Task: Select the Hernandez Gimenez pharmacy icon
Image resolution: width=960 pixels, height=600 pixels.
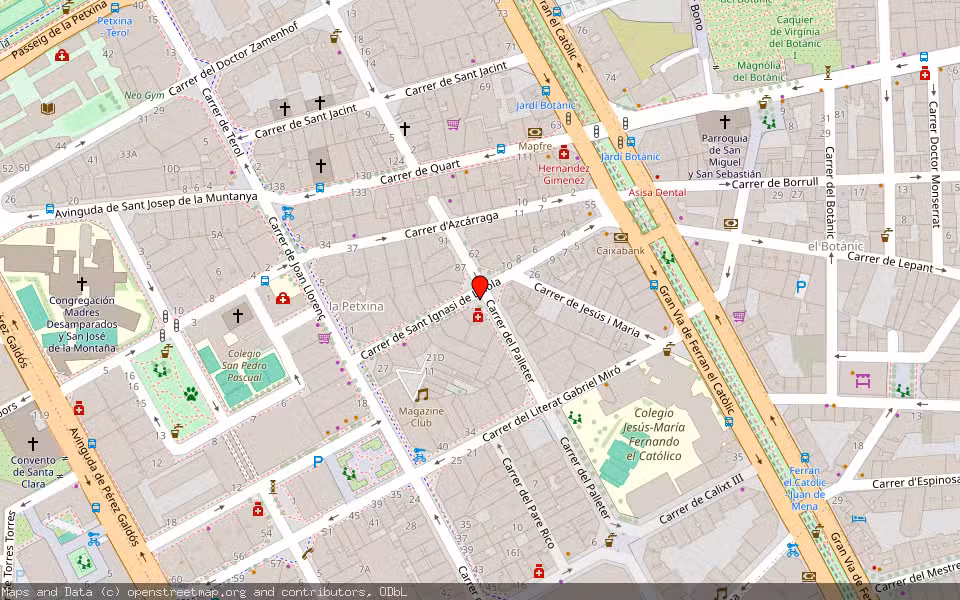Action: 564,152
